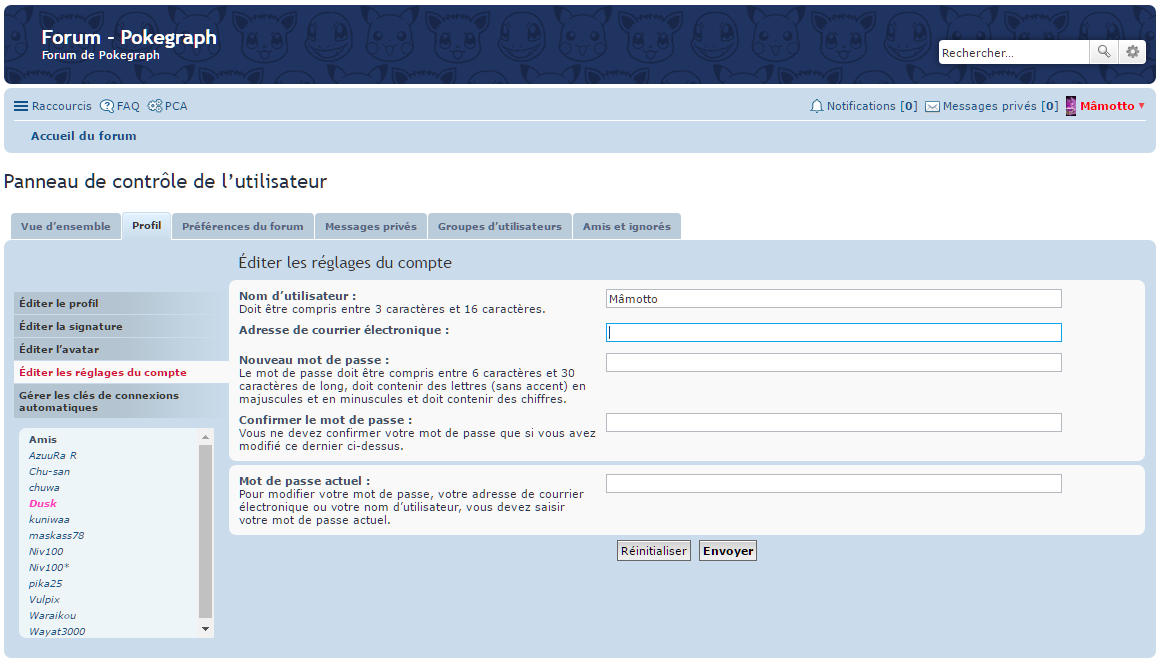Image resolution: width=1161 pixels, height=664 pixels.
Task: Open advanced search gear icon
Action: click(x=1132, y=52)
